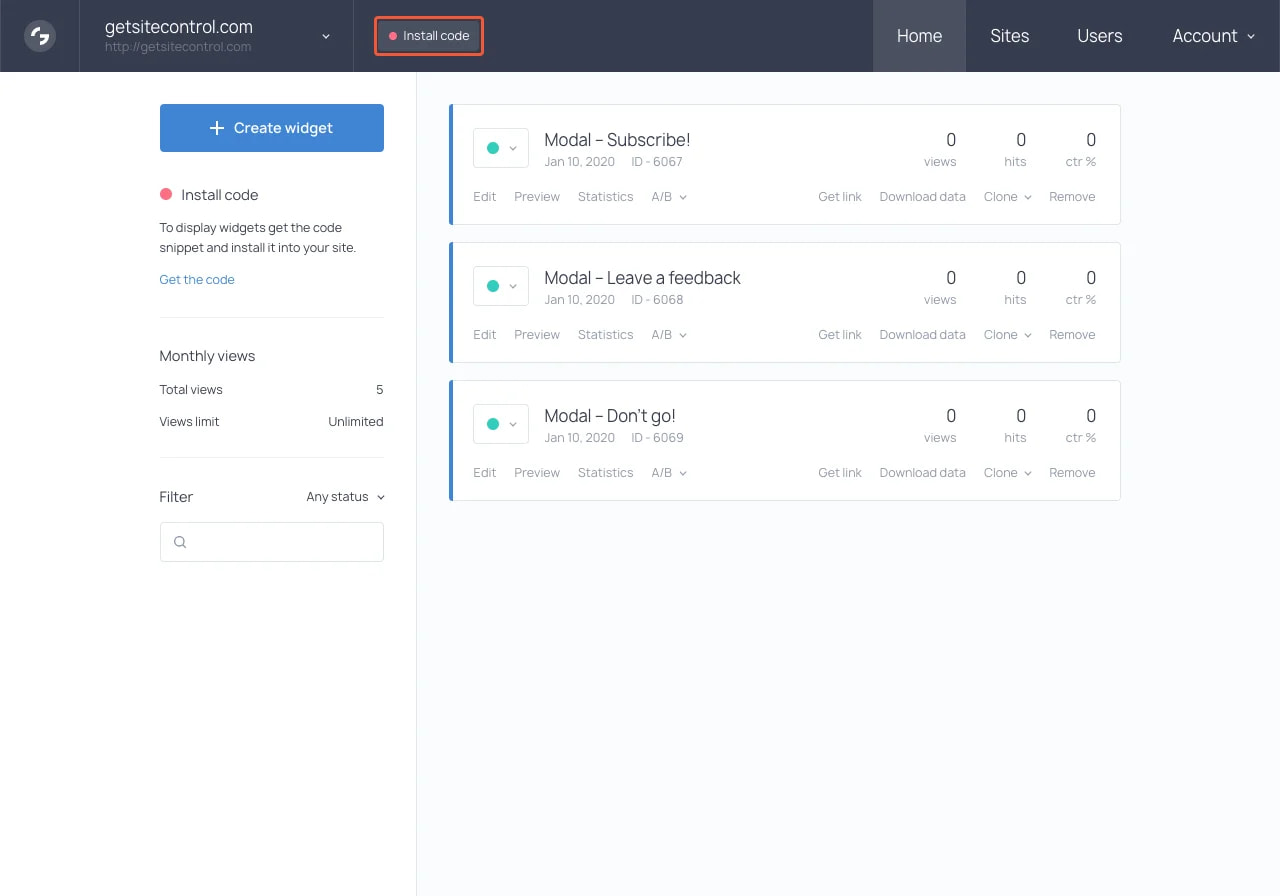Download data for Modal – Don't go!
1280x896 pixels.
[x=923, y=473]
